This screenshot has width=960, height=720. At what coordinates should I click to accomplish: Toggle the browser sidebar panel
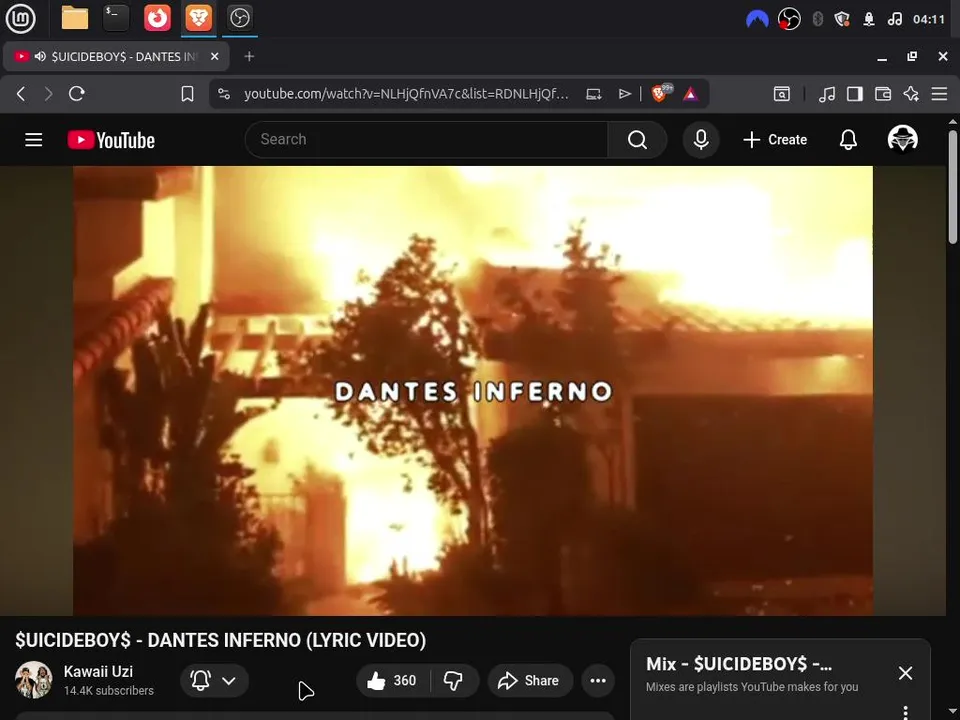pos(855,94)
